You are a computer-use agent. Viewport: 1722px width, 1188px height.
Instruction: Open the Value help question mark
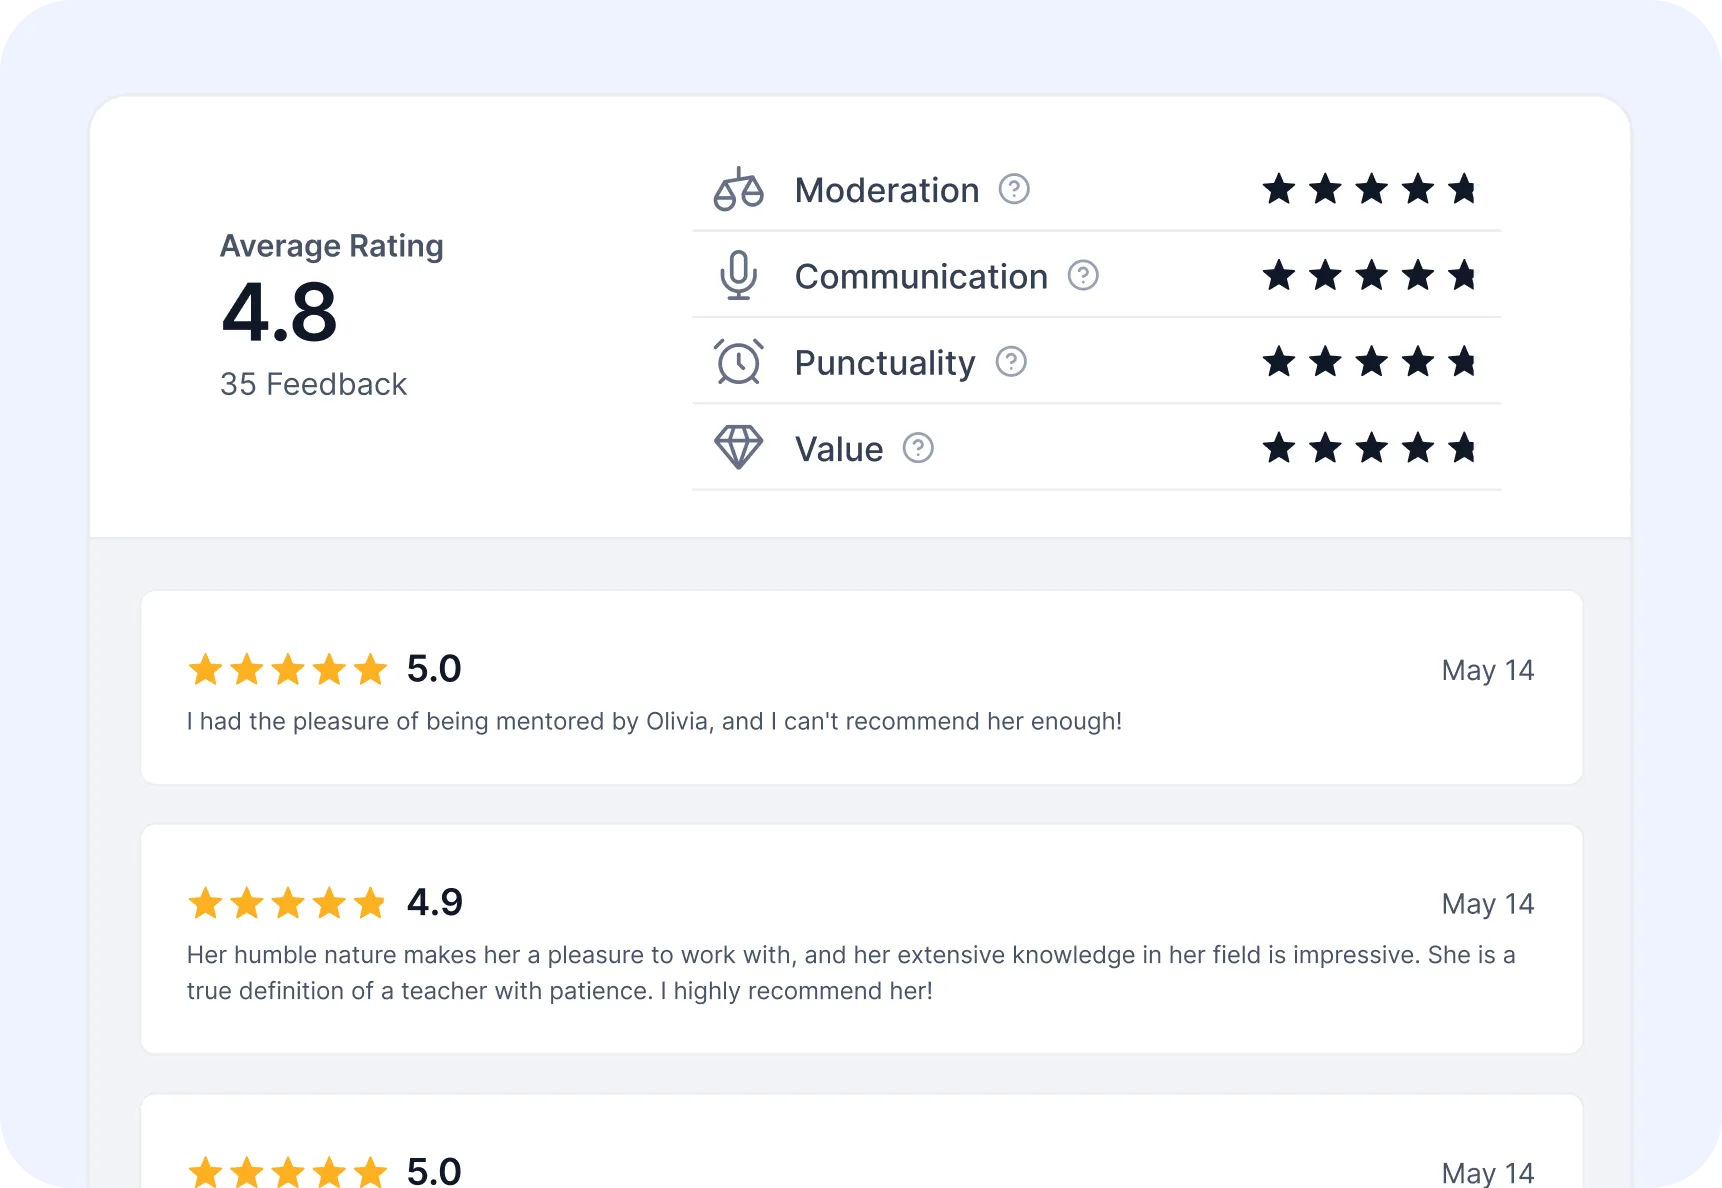click(918, 448)
